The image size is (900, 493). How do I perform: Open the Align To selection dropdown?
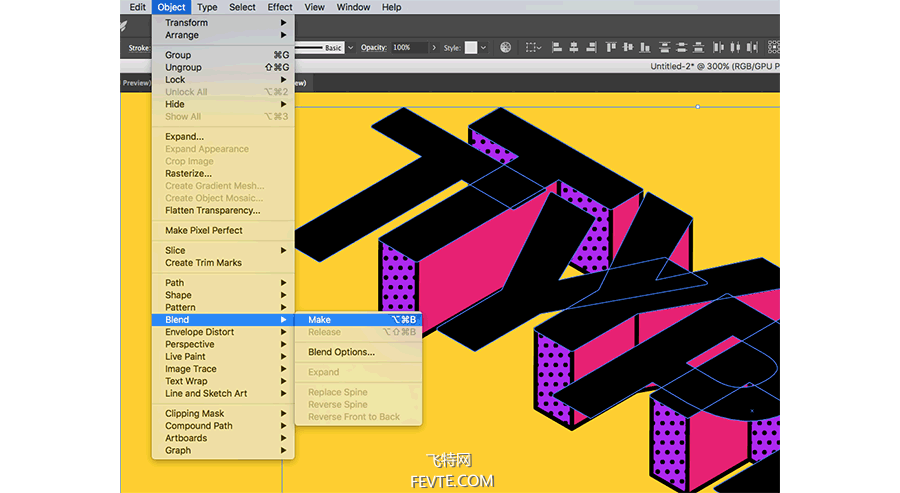click(533, 48)
